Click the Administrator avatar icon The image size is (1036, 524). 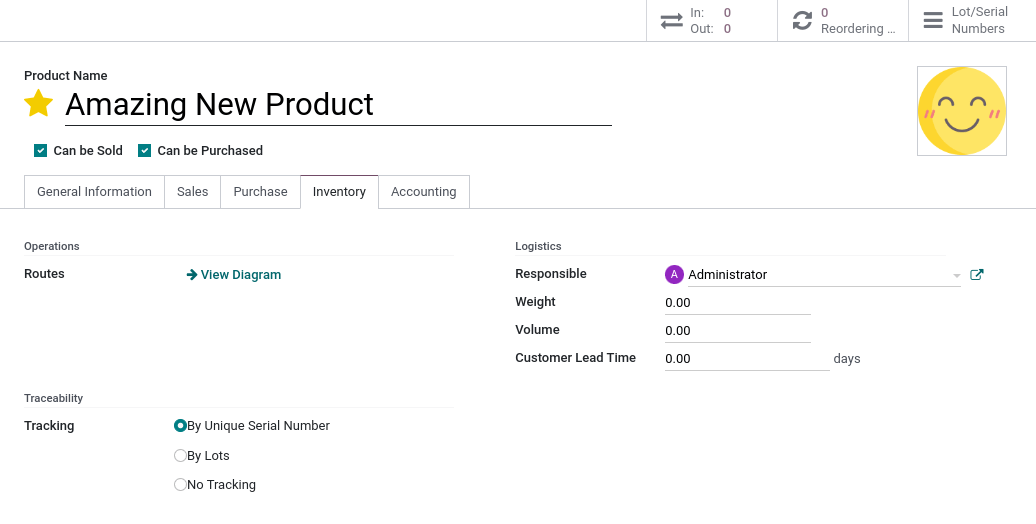674,275
